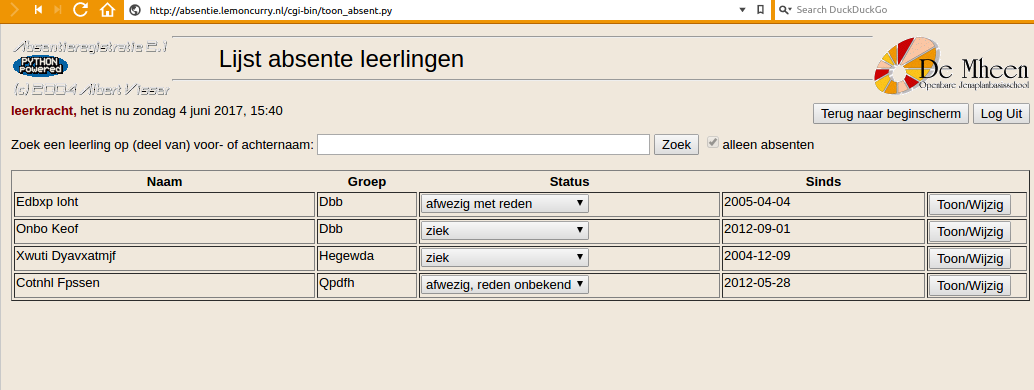Open the address bar dropdown arrow

(743, 10)
